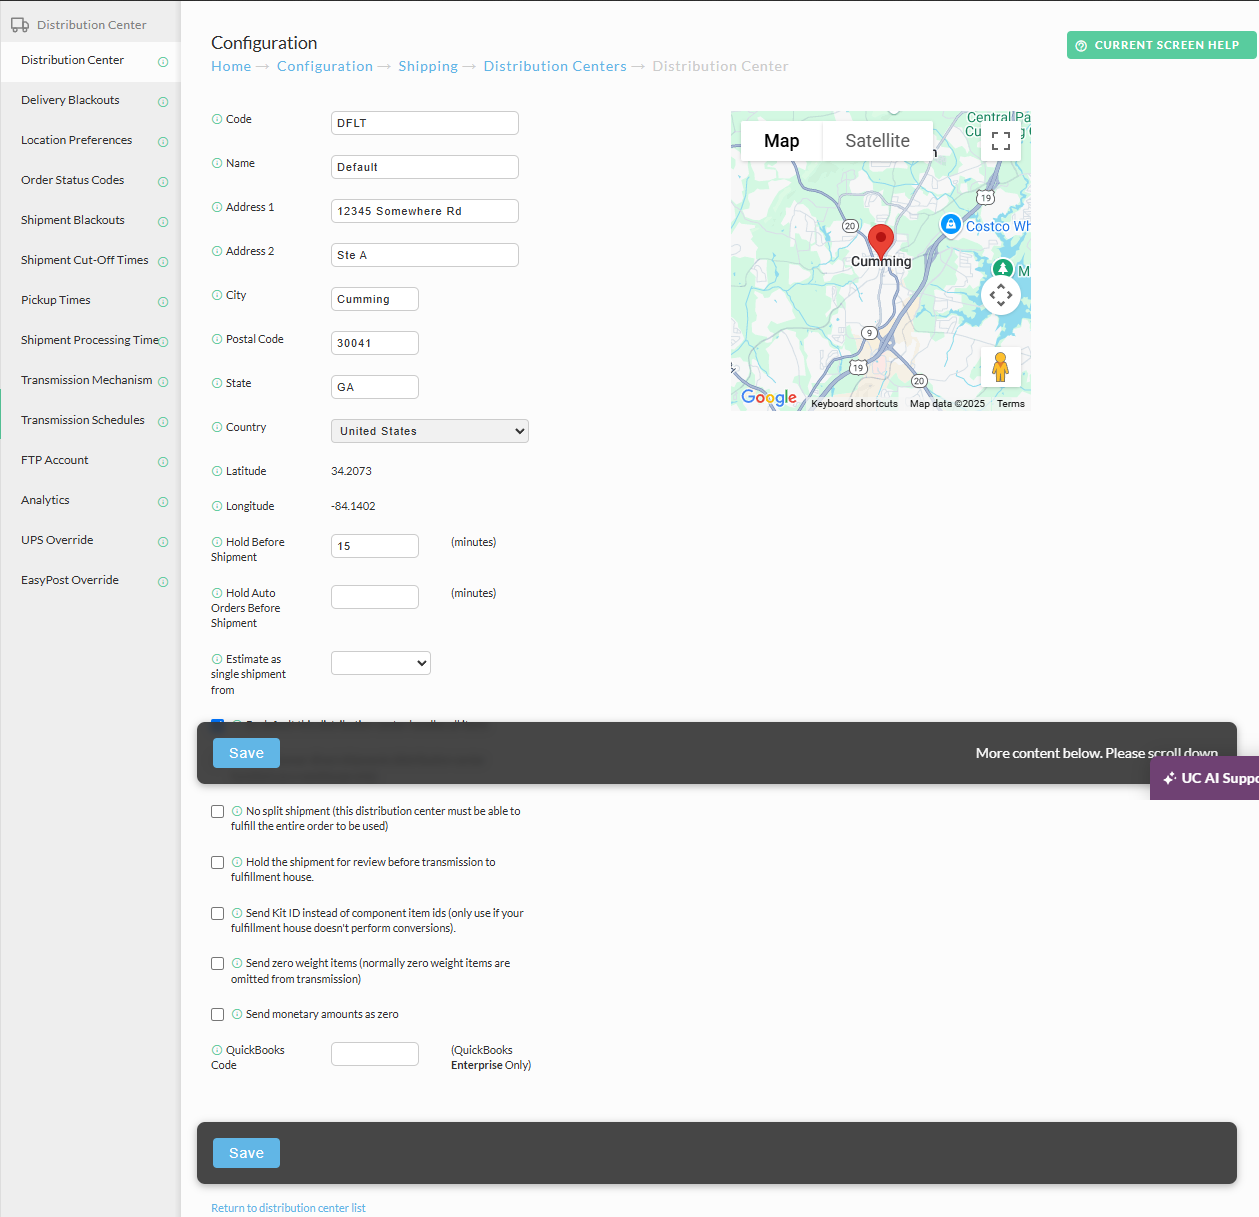Toggle fullscreen view on the map
This screenshot has height=1217, width=1259.
click(x=1001, y=141)
